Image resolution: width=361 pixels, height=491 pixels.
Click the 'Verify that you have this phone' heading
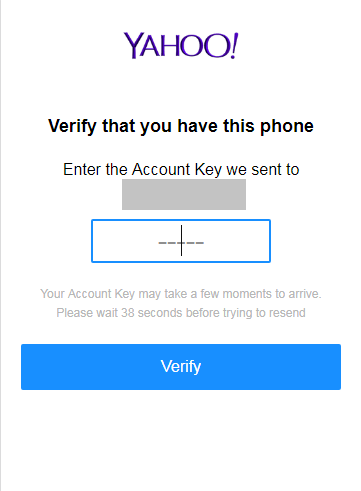tap(181, 126)
